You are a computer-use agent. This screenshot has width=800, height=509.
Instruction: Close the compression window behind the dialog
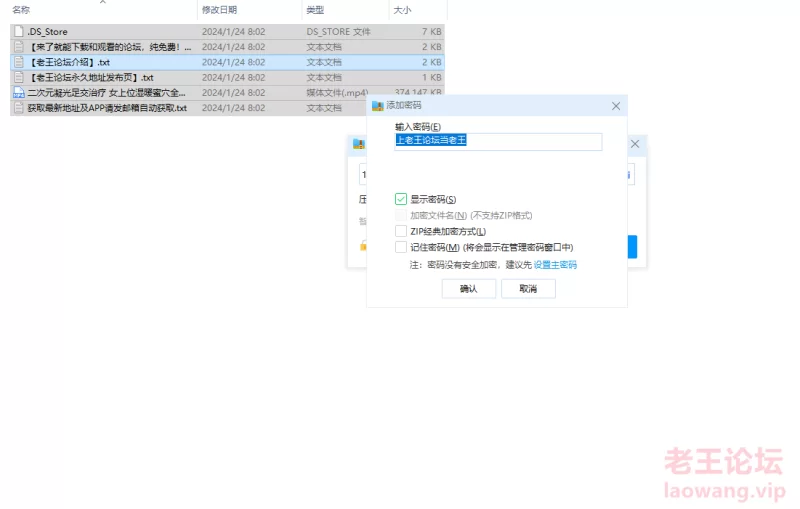click(635, 144)
